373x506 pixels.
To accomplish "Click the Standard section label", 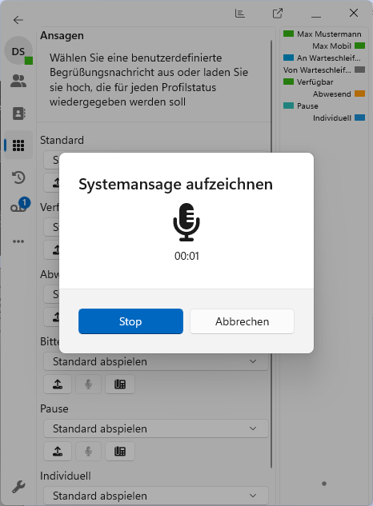I will pyautogui.click(x=62, y=140).
